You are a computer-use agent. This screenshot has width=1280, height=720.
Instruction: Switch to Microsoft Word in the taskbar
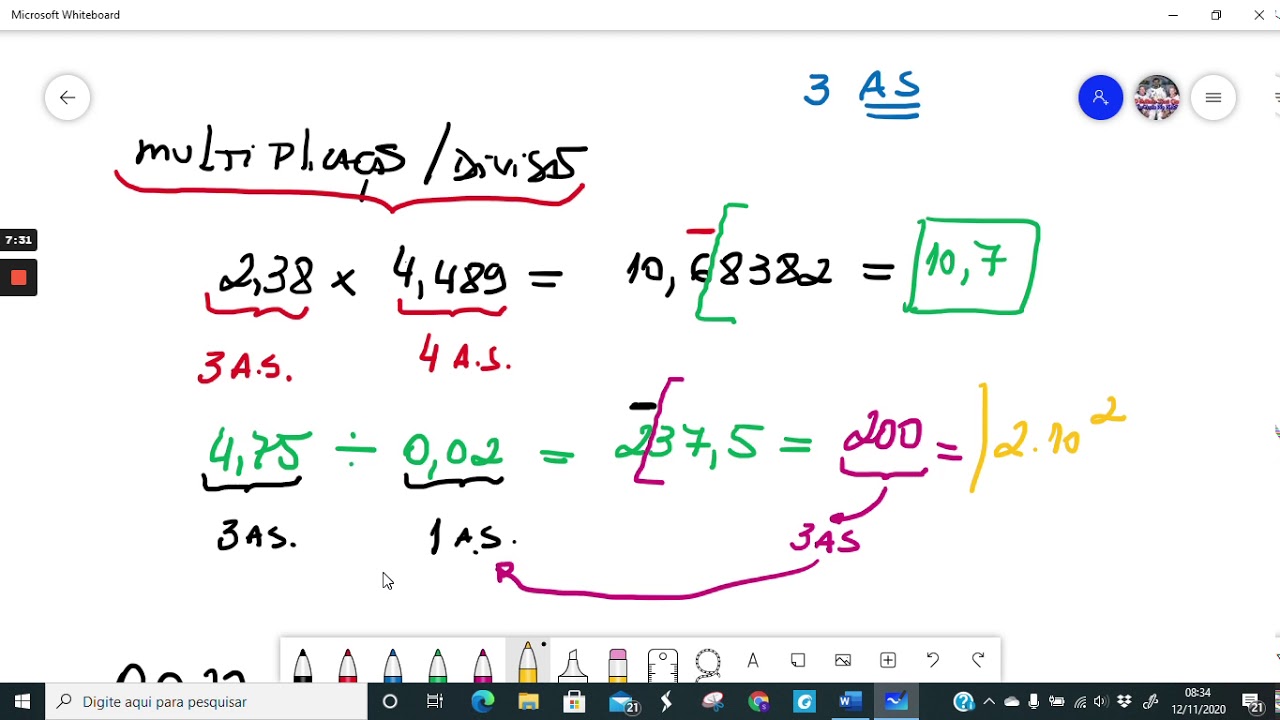(850, 701)
